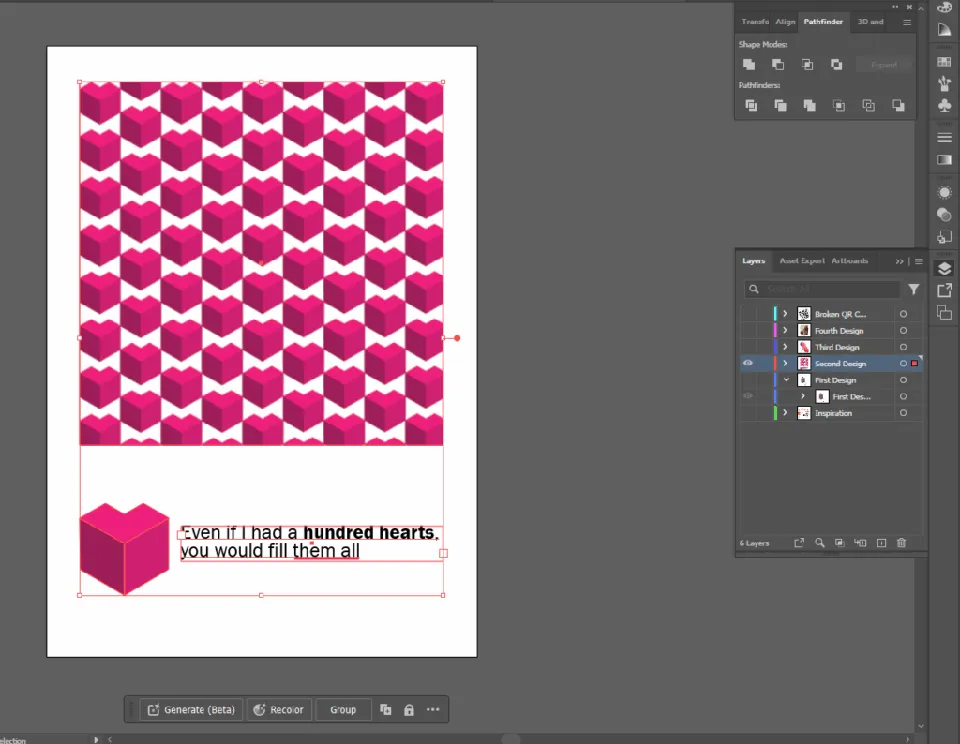Click target circle of Fourth Design layer
This screenshot has height=744, width=960.
tap(903, 331)
